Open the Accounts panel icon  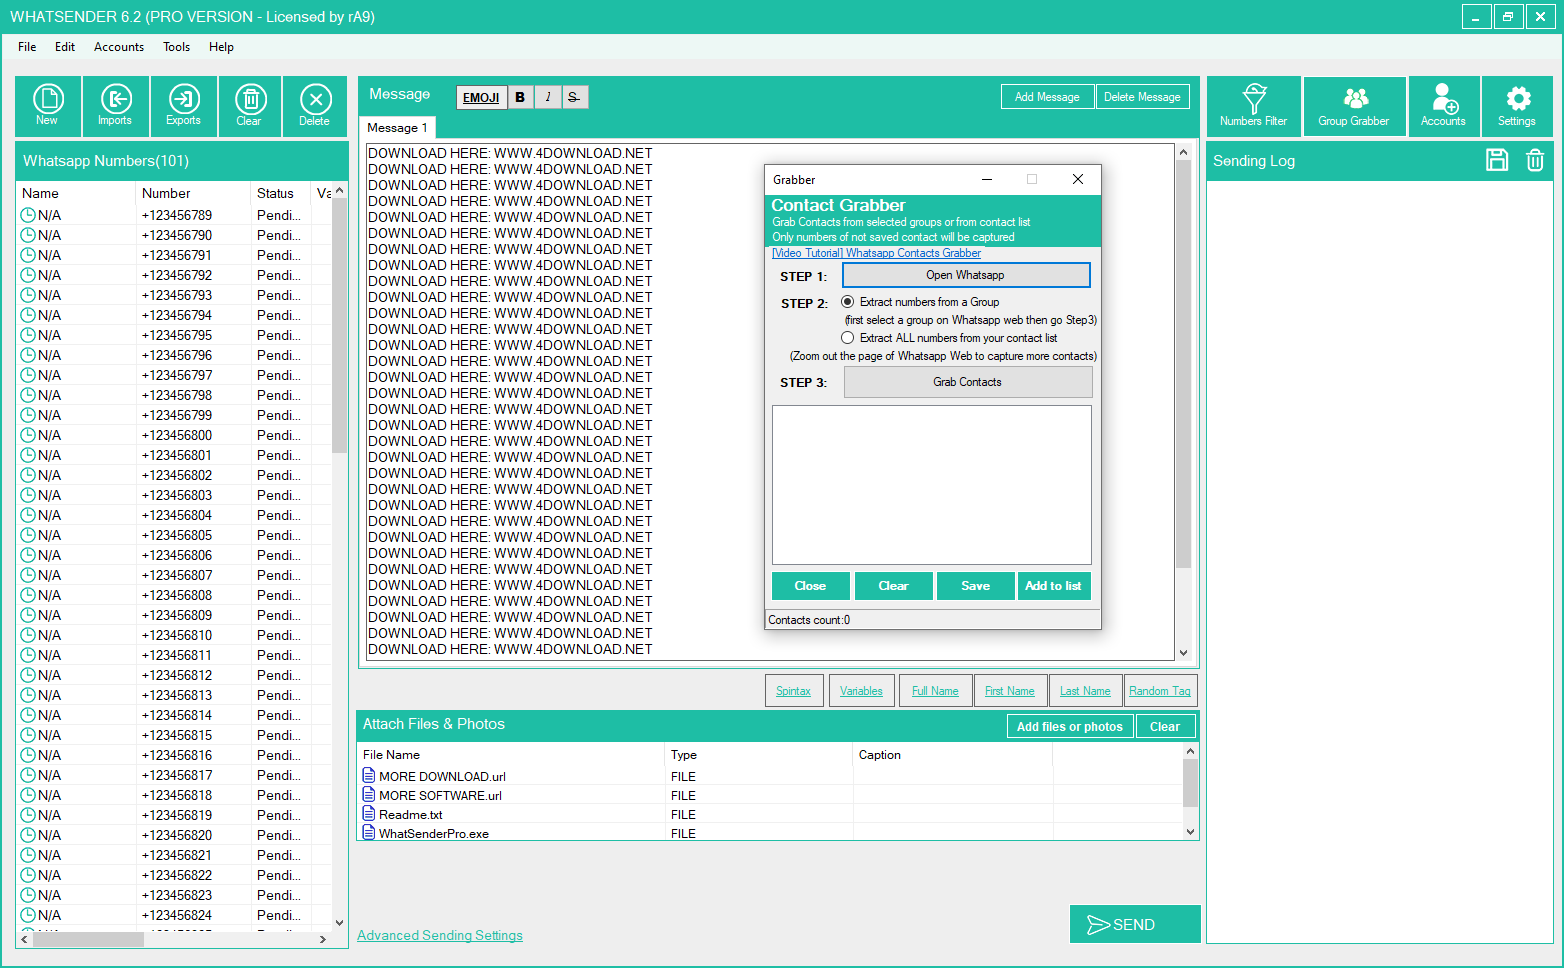click(1444, 105)
